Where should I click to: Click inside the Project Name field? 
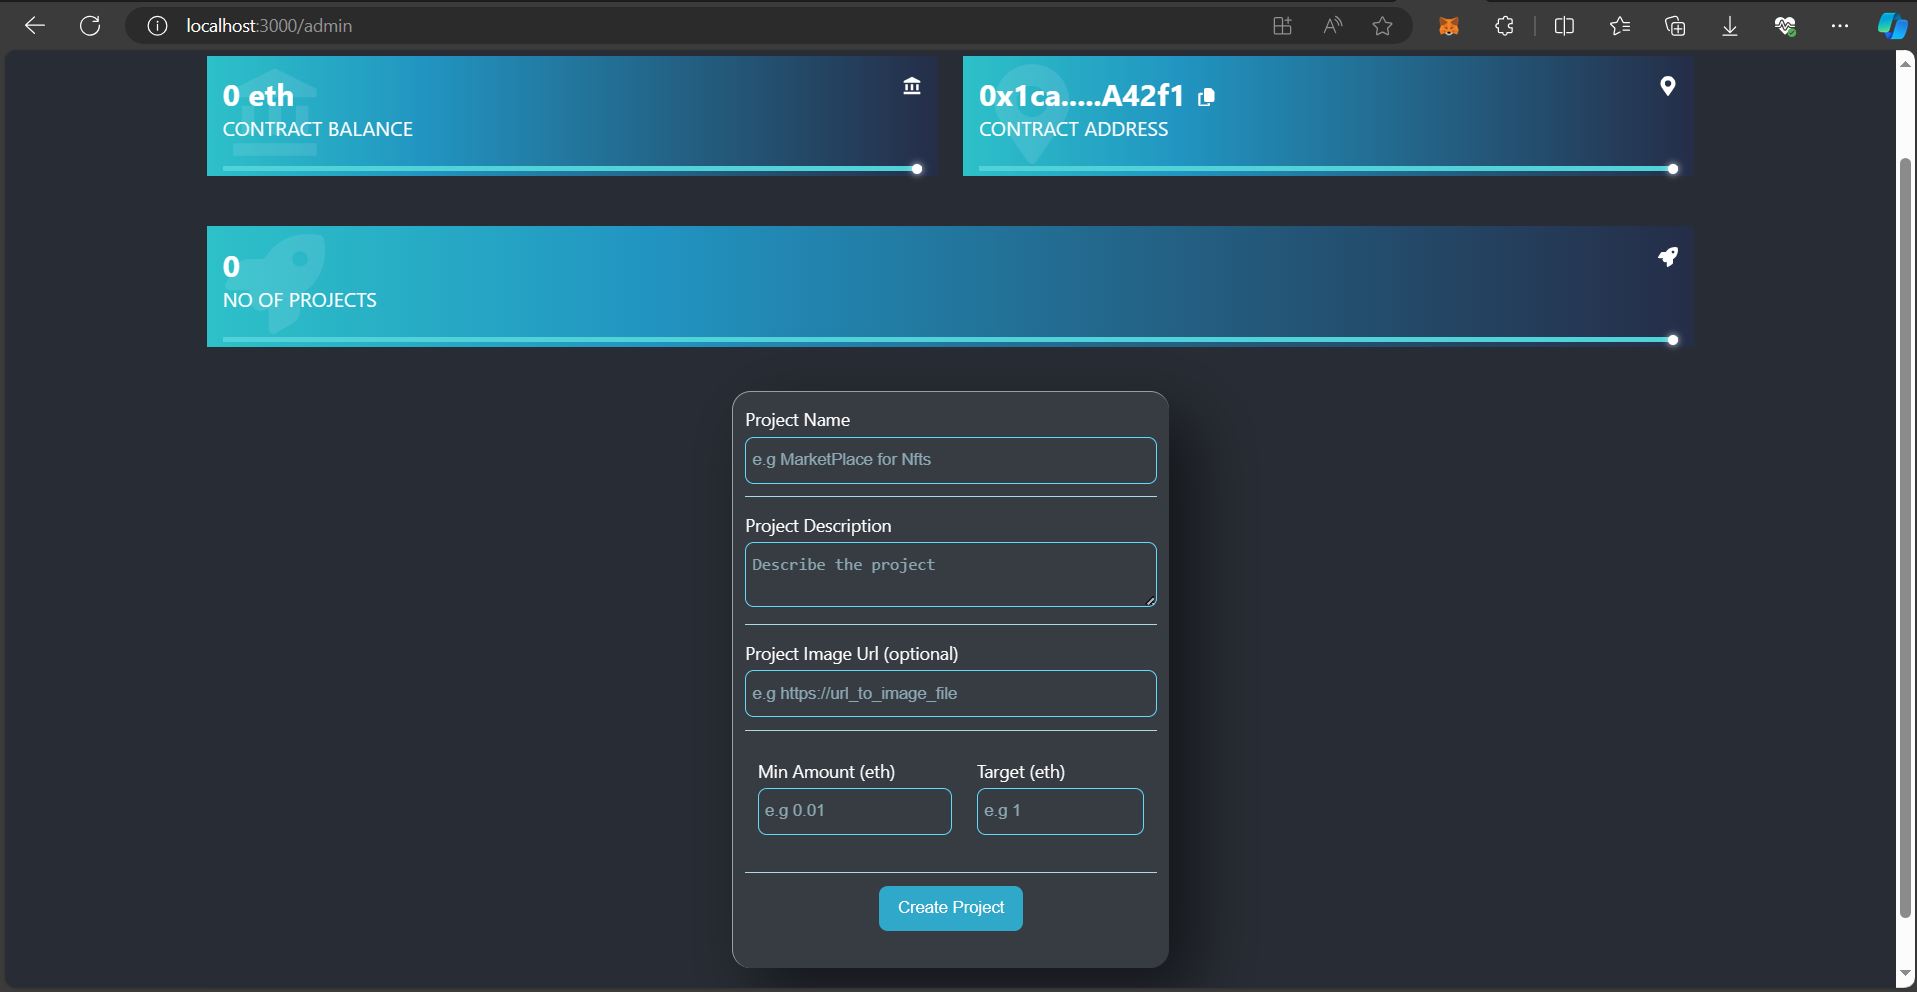[949, 460]
